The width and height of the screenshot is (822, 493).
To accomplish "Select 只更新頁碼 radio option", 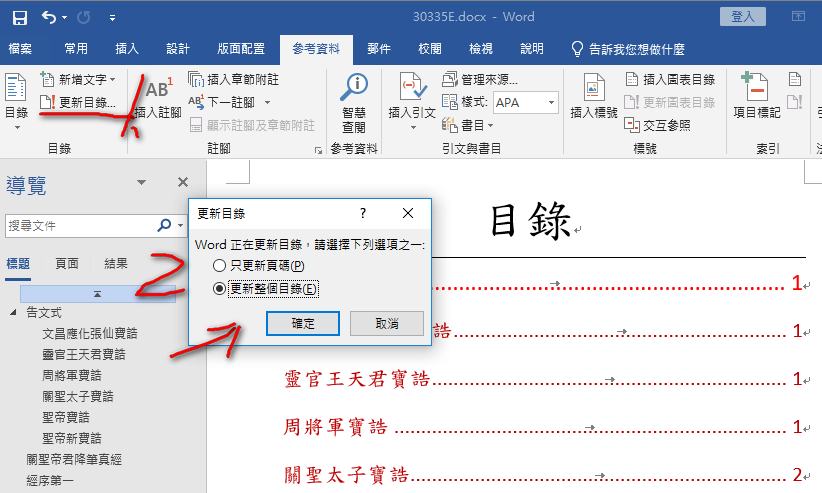I will (x=220, y=266).
